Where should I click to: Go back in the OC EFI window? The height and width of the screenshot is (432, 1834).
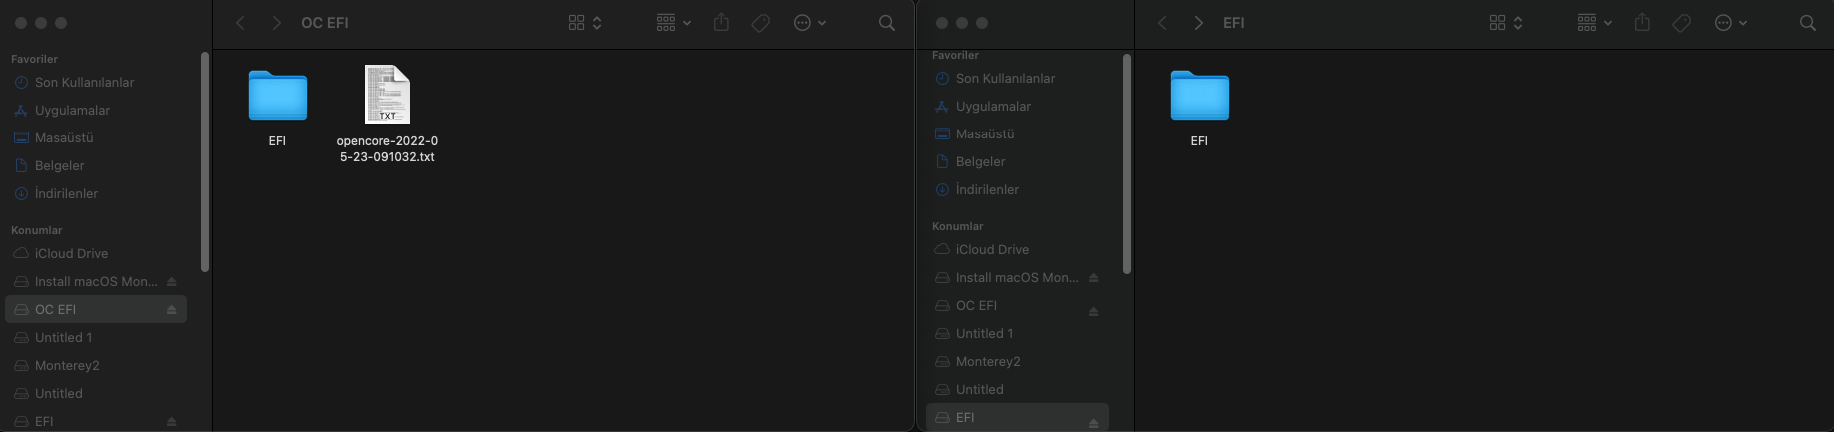(240, 23)
